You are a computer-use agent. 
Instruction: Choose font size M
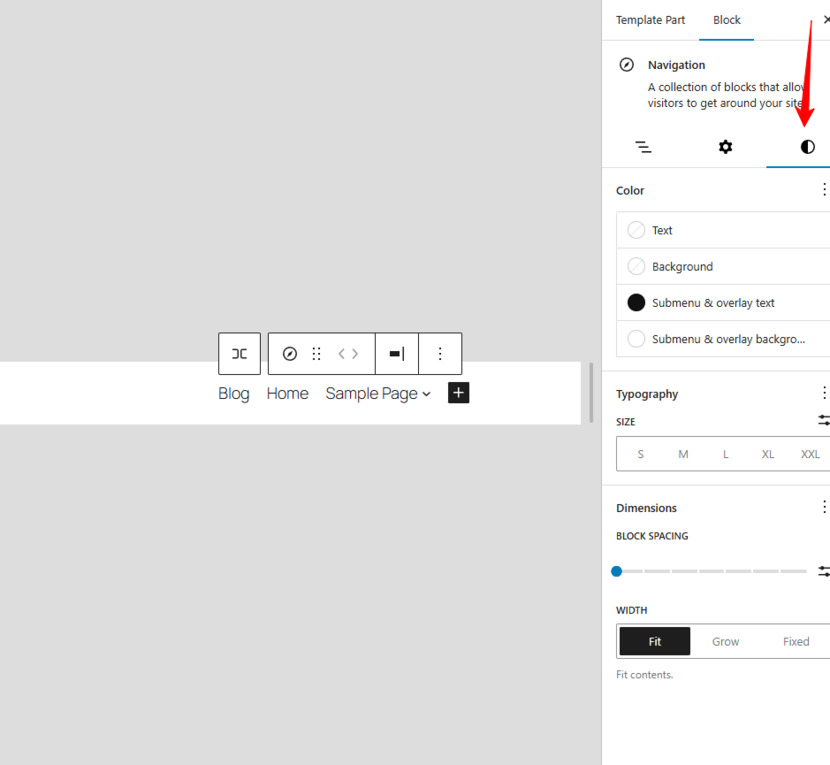pyautogui.click(x=683, y=454)
